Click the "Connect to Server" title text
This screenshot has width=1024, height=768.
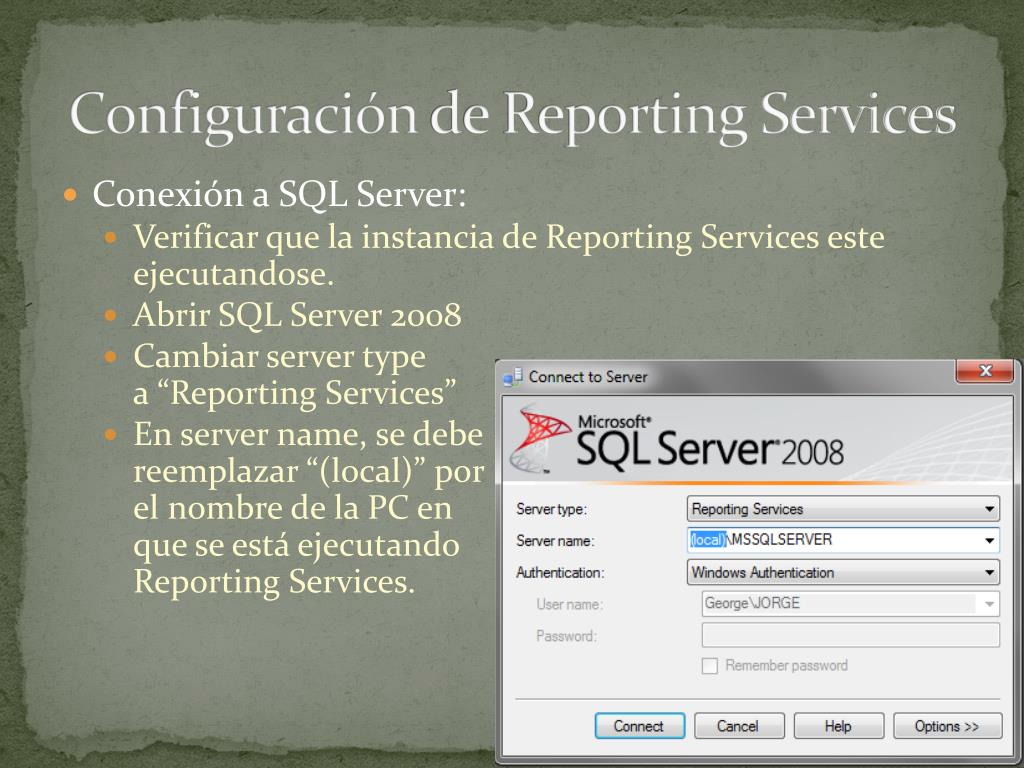tap(588, 377)
